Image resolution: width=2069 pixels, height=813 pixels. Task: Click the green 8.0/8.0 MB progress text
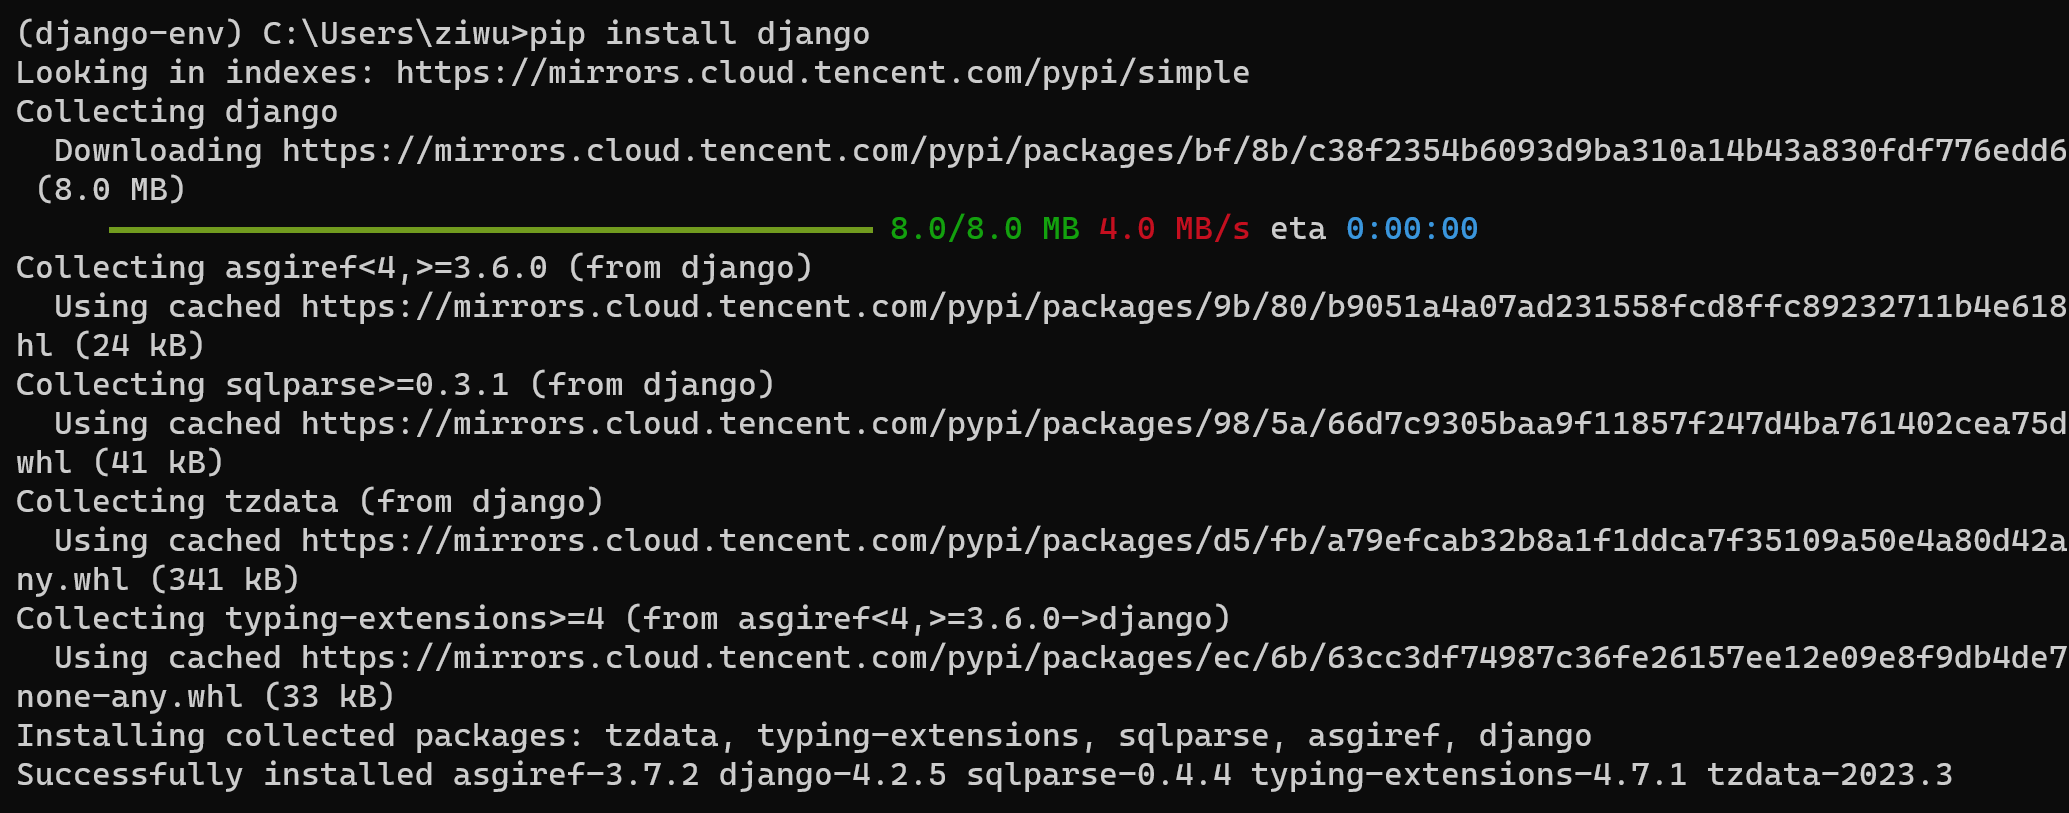pyautogui.click(x=984, y=230)
